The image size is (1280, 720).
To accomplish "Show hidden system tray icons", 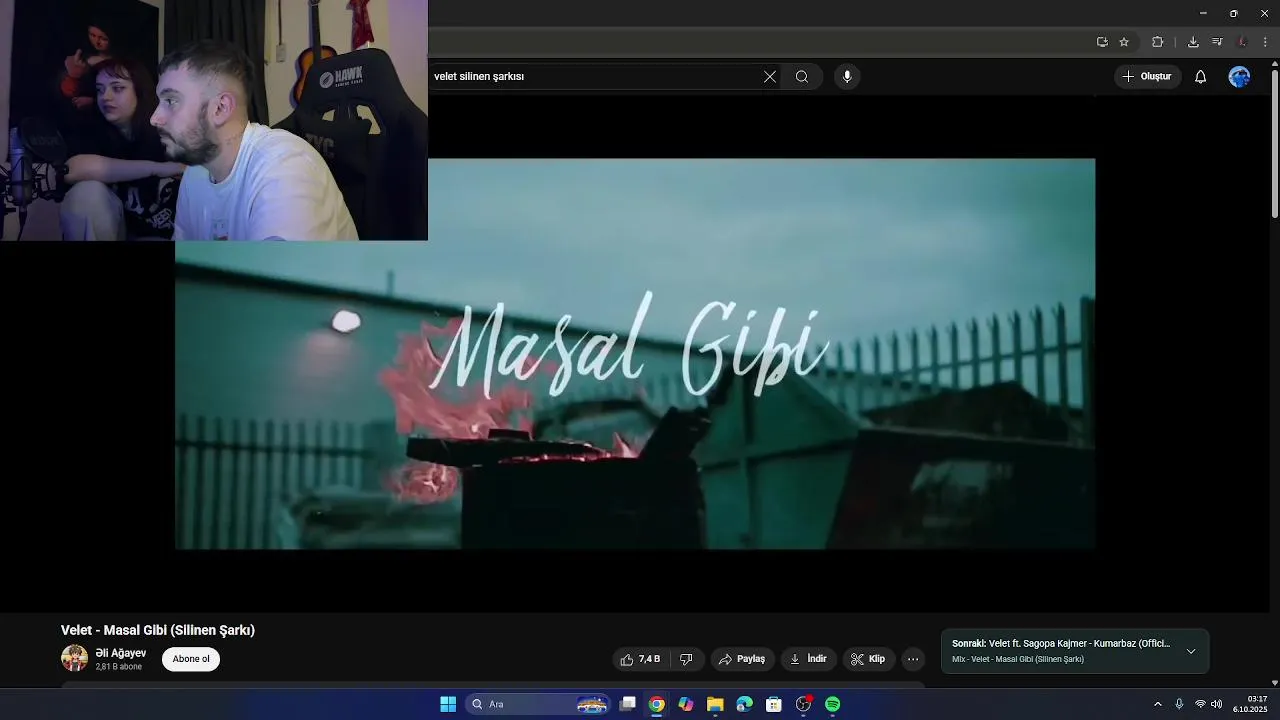I will tap(1158, 704).
